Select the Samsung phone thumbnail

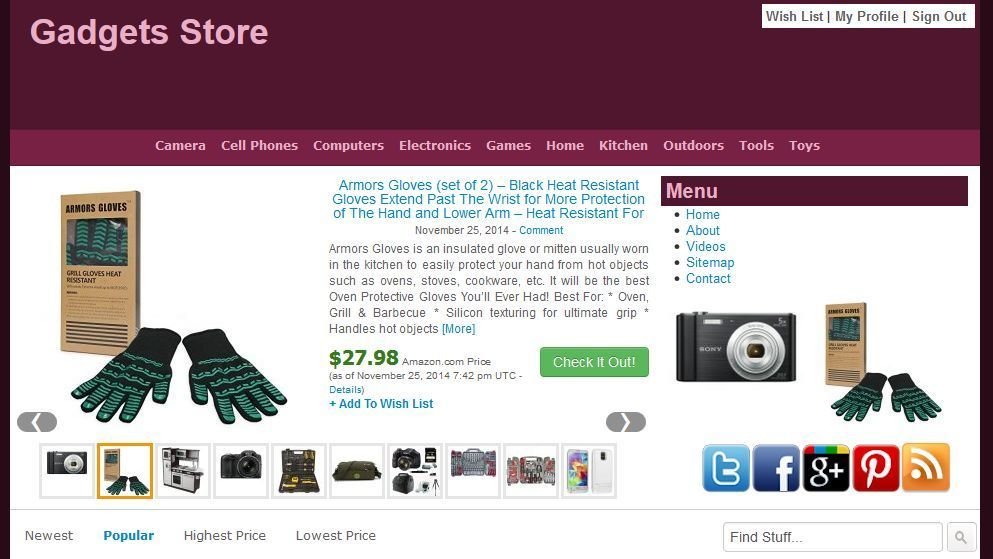point(589,471)
